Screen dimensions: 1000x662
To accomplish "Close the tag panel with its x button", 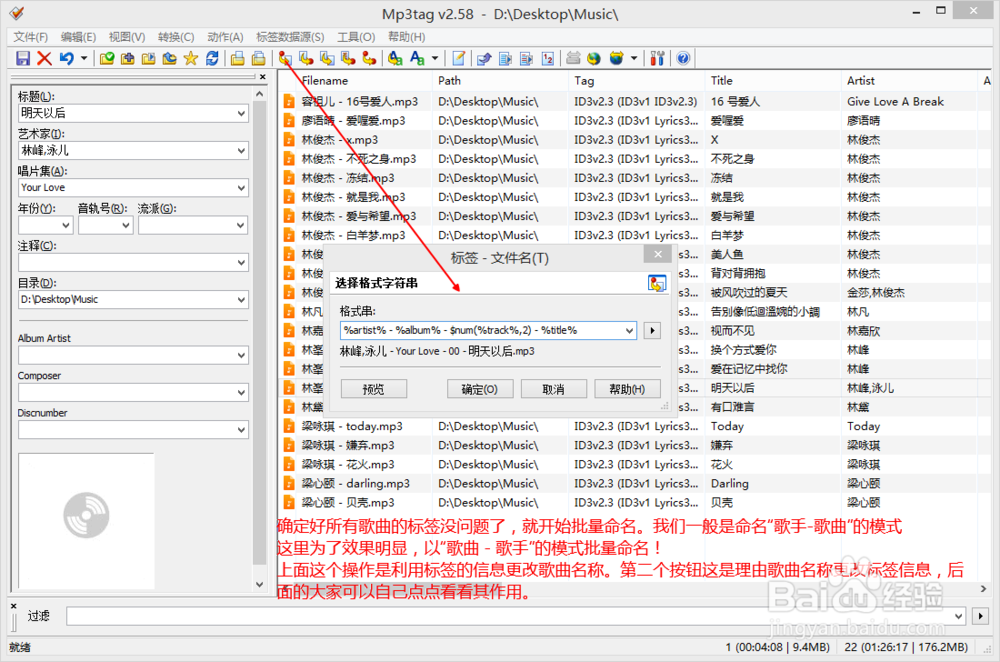I will click(x=263, y=77).
